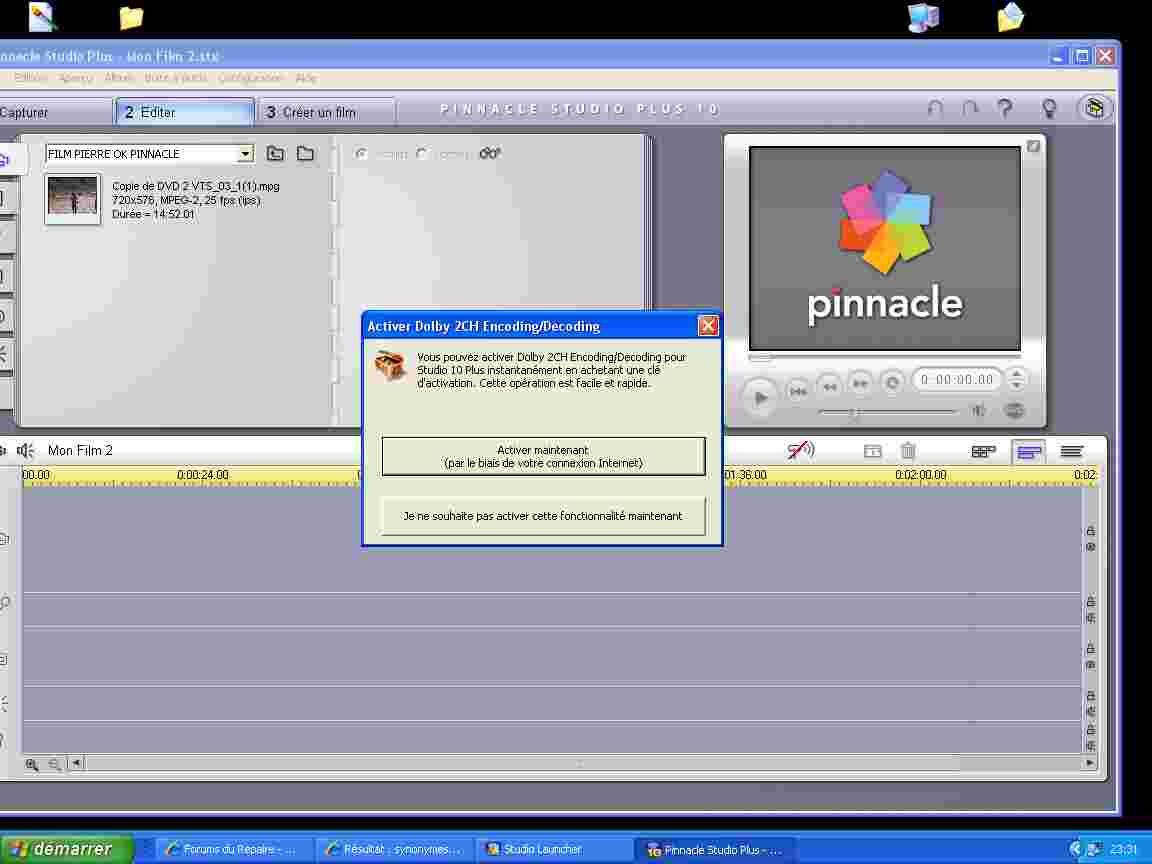Image resolution: width=1152 pixels, height=864 pixels.
Task: Click the split clip razor icon
Action: pos(872,451)
